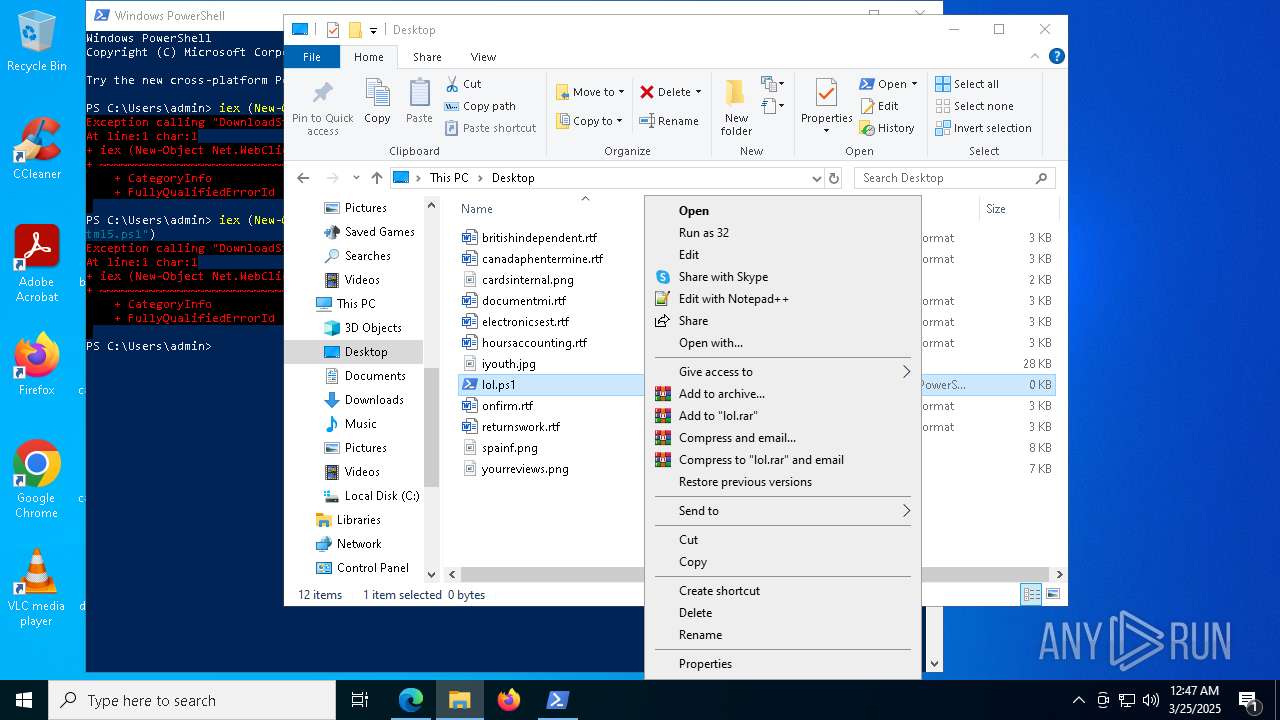Open the File tab

click(312, 57)
